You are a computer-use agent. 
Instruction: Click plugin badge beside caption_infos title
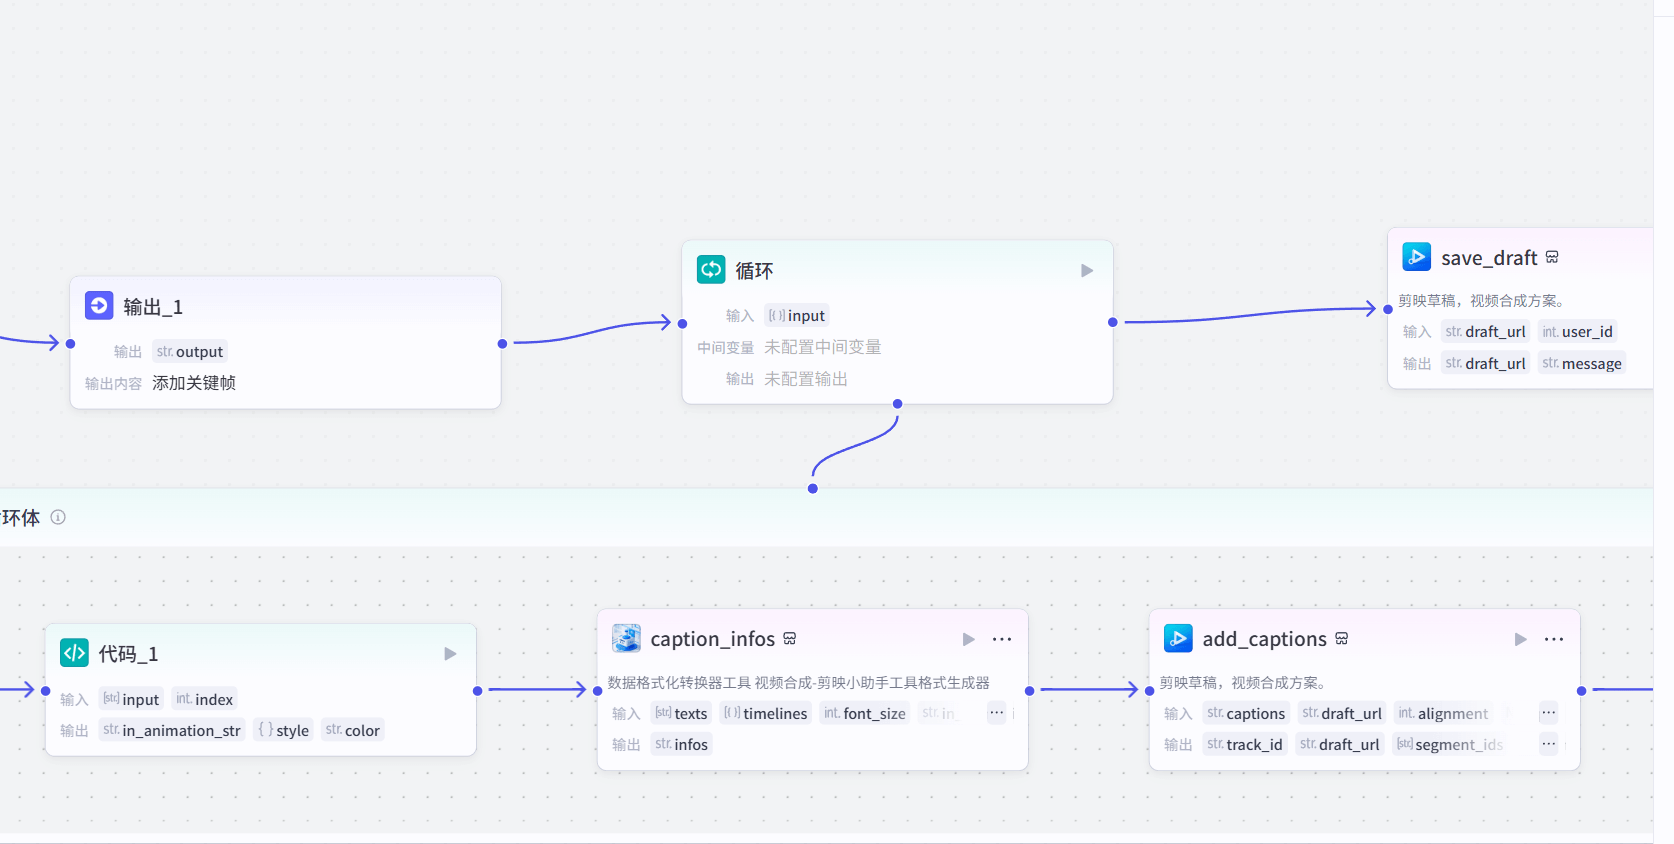click(x=790, y=639)
